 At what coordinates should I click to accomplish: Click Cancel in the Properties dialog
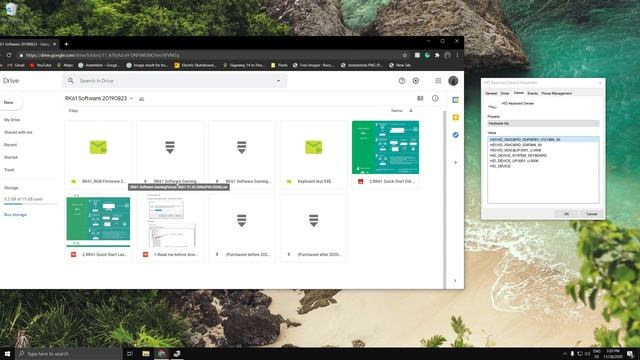(591, 214)
